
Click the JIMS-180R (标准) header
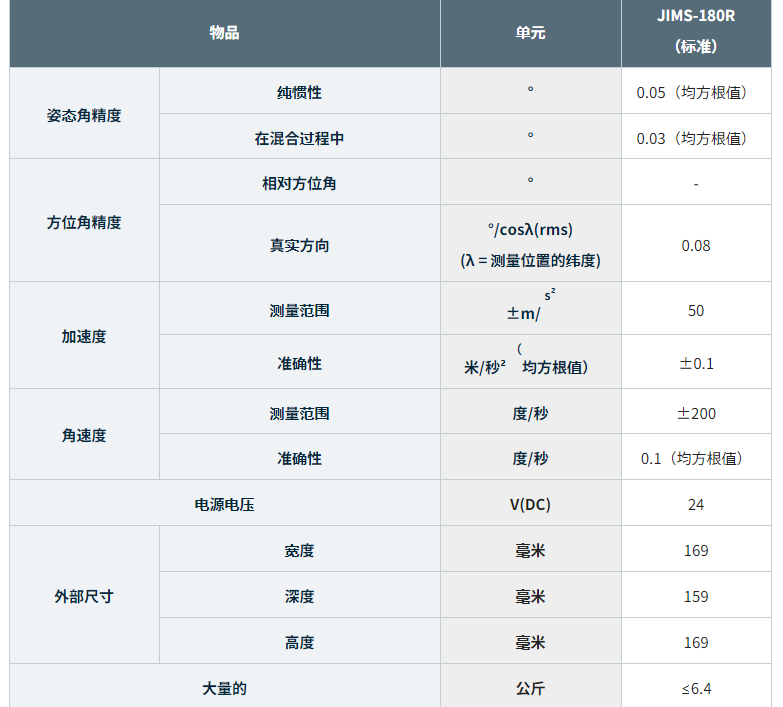coord(696,31)
